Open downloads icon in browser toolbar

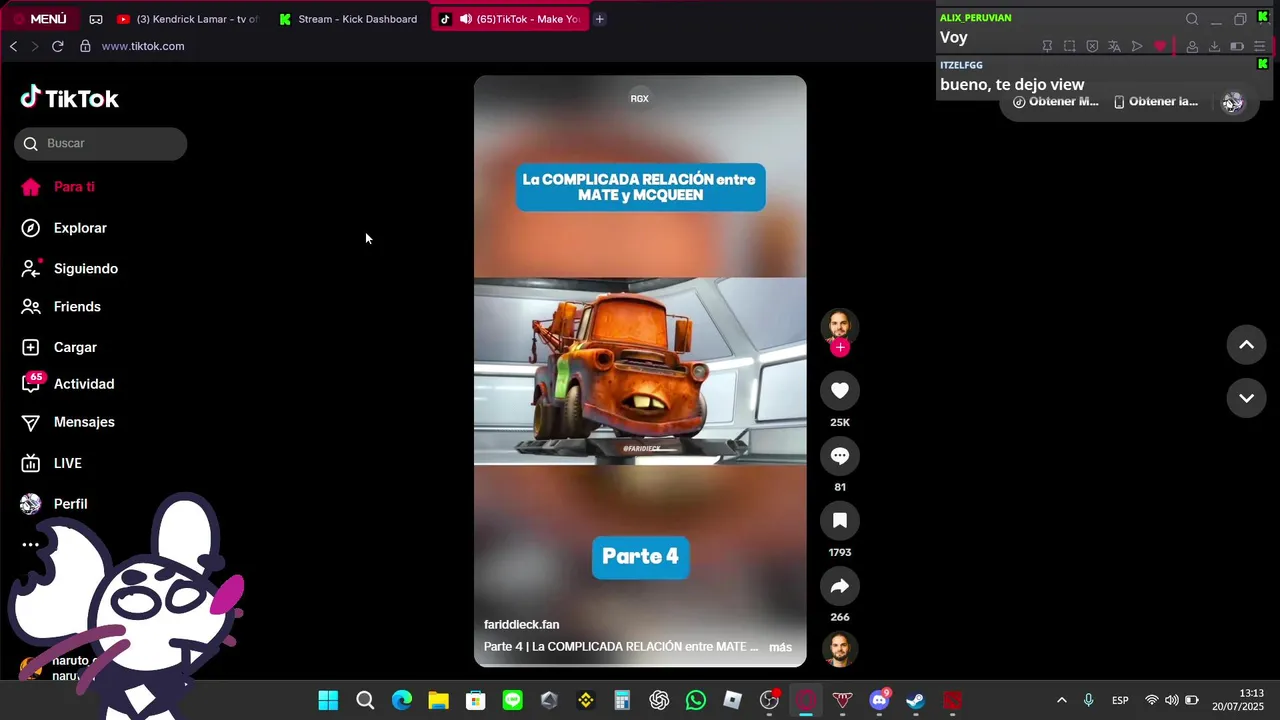click(x=1214, y=46)
